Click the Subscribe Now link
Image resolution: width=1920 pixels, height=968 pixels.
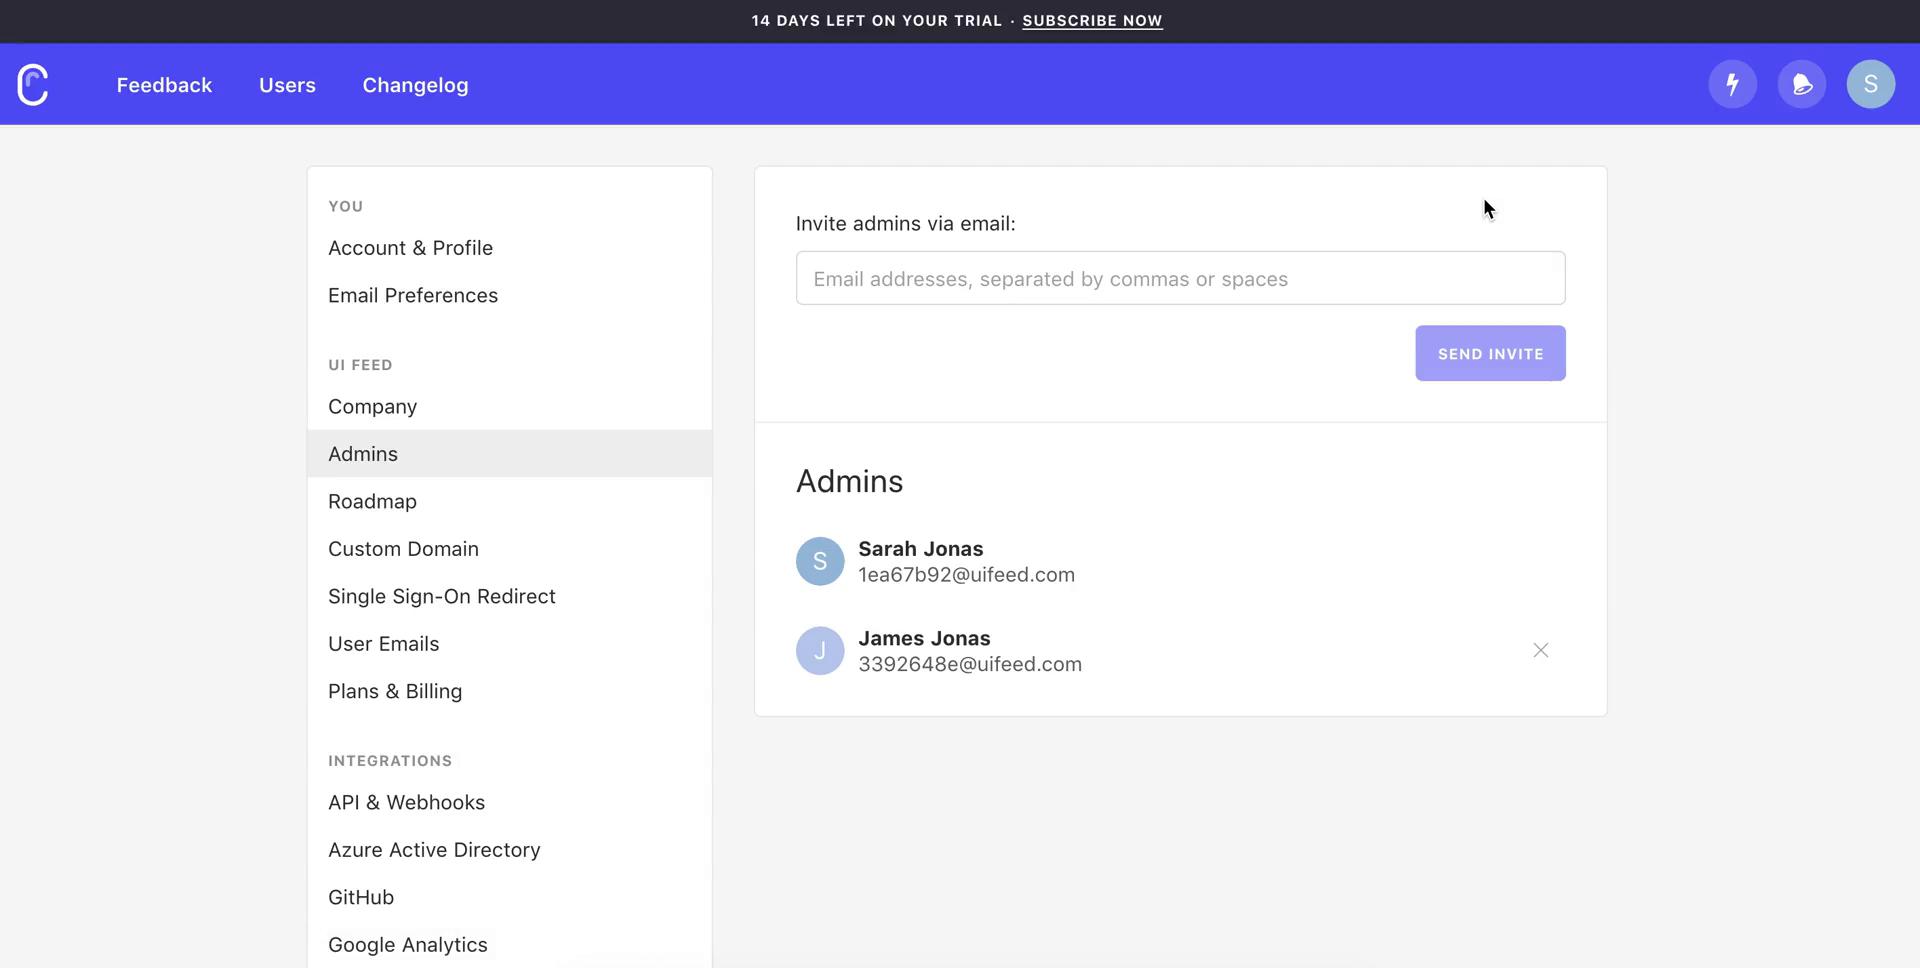[x=1091, y=21]
